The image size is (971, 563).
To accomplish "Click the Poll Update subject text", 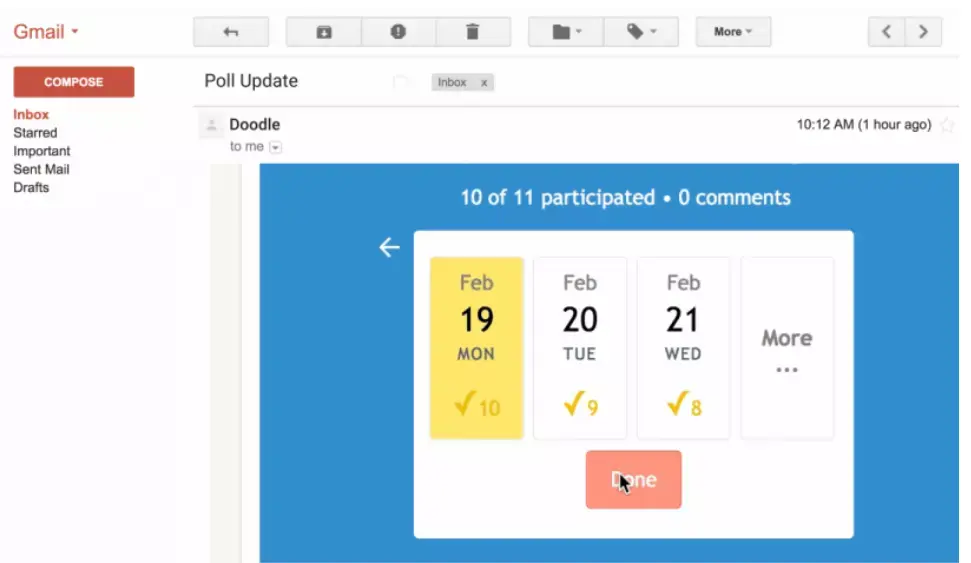I will click(251, 81).
